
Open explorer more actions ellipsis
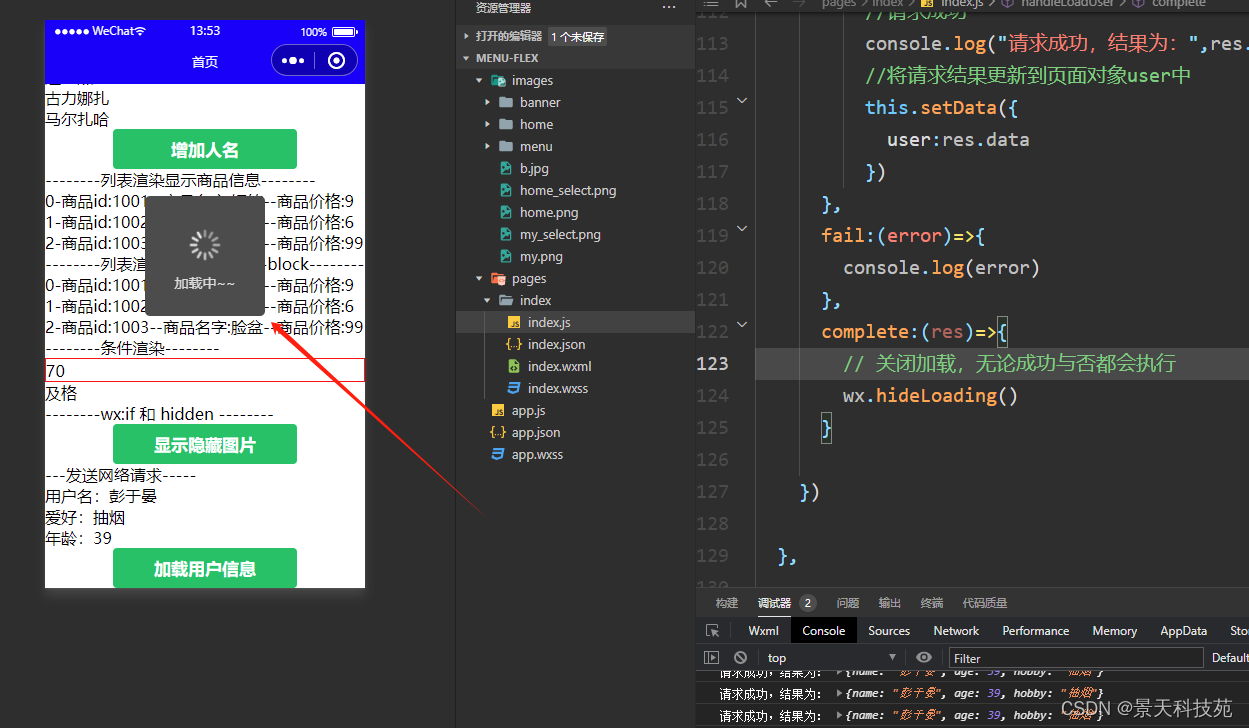tap(669, 7)
